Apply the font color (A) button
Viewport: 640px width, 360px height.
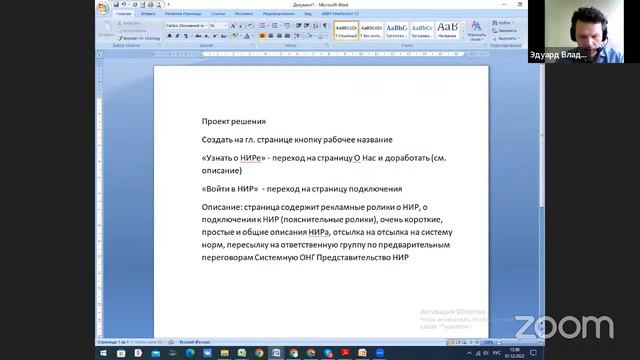click(247, 36)
